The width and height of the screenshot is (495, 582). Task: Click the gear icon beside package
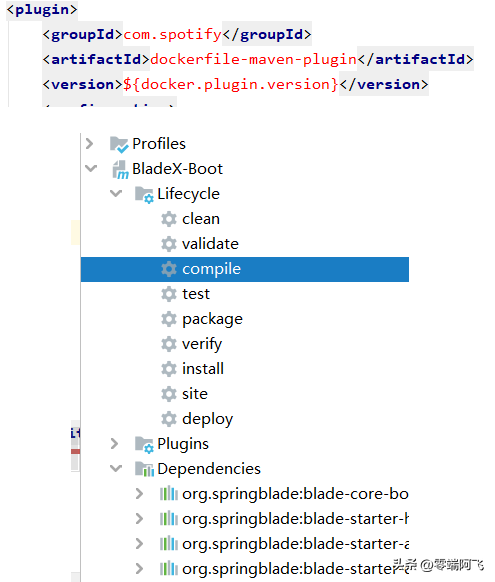point(169,319)
